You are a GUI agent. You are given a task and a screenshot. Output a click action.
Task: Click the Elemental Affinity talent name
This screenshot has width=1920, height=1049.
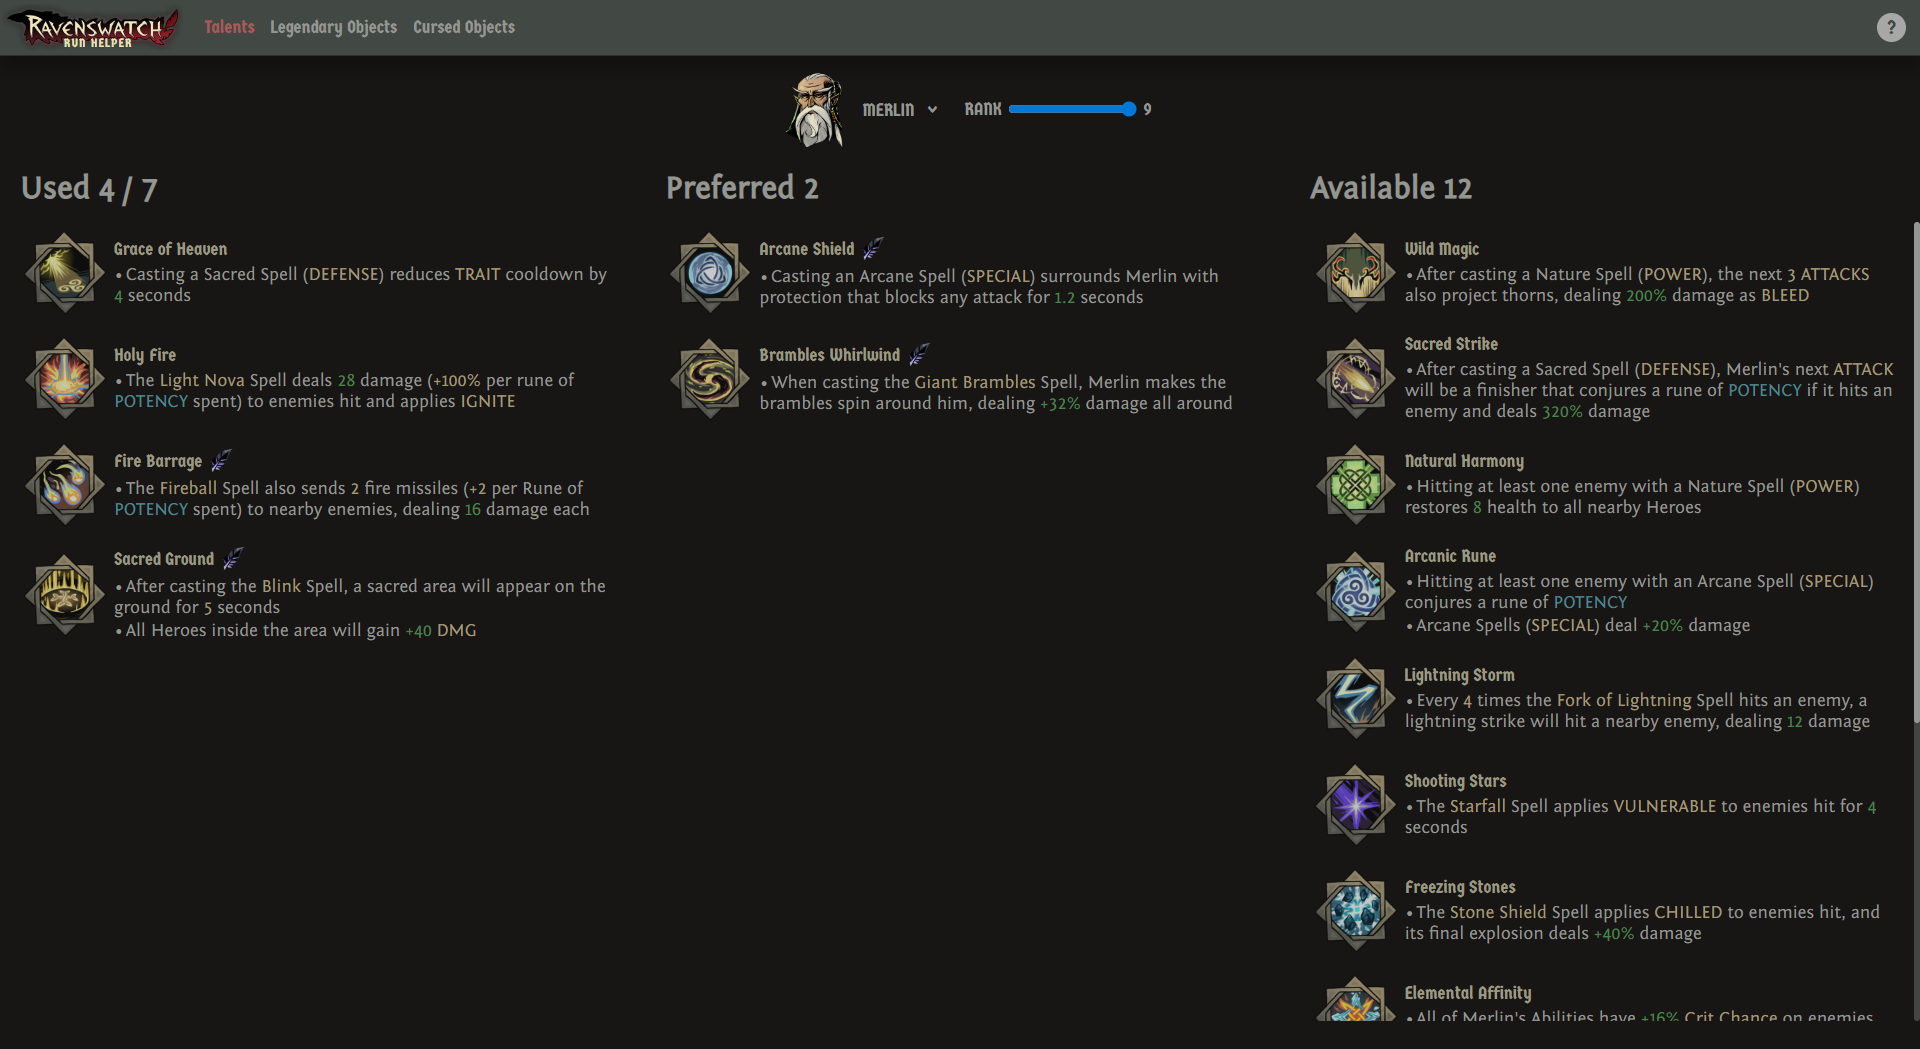click(x=1468, y=993)
